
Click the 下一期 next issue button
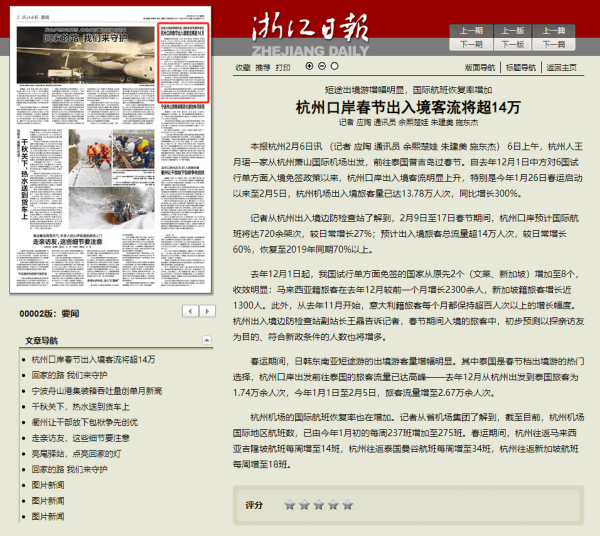(x=471, y=44)
